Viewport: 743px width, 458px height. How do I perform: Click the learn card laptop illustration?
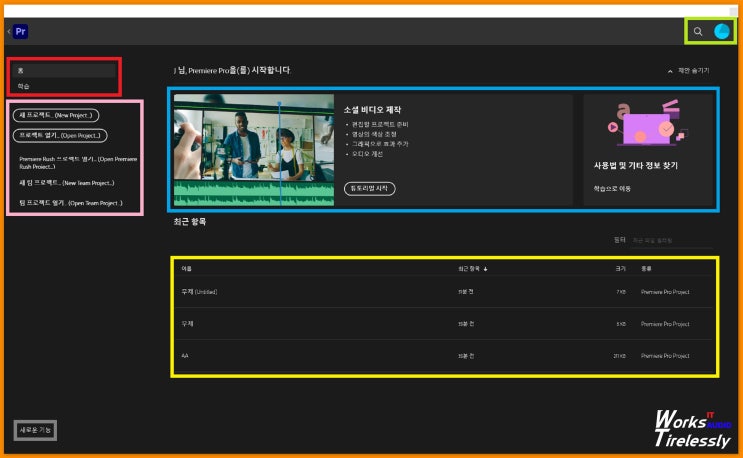(x=647, y=123)
